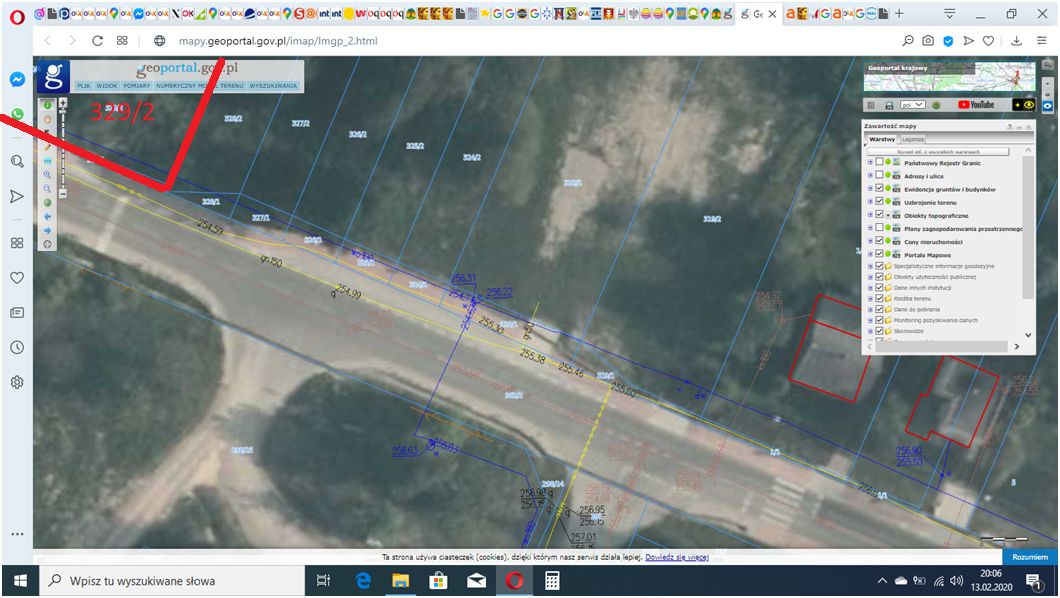This screenshot has width=1060, height=598.
Task: Open history clock in Opera sidebar
Action: [17, 347]
